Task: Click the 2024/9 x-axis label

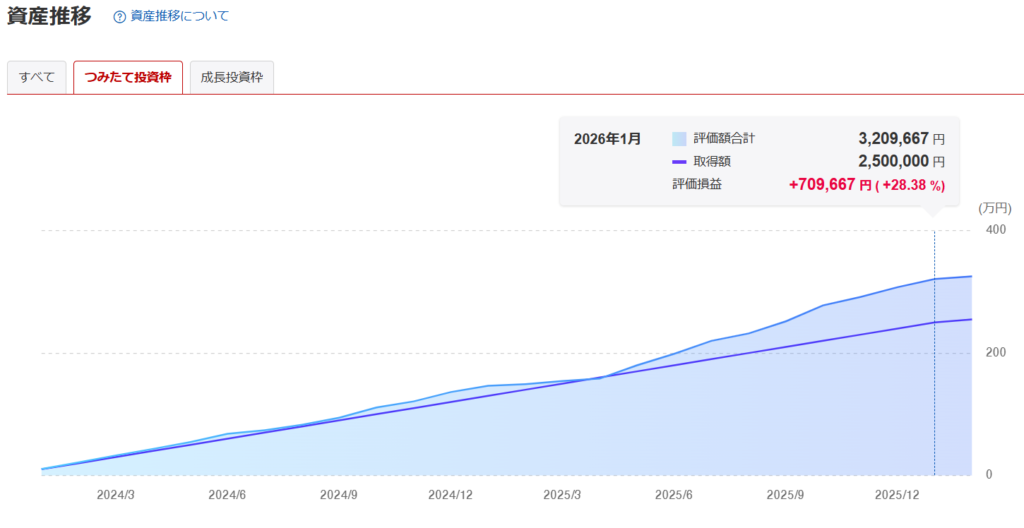Action: (x=339, y=495)
